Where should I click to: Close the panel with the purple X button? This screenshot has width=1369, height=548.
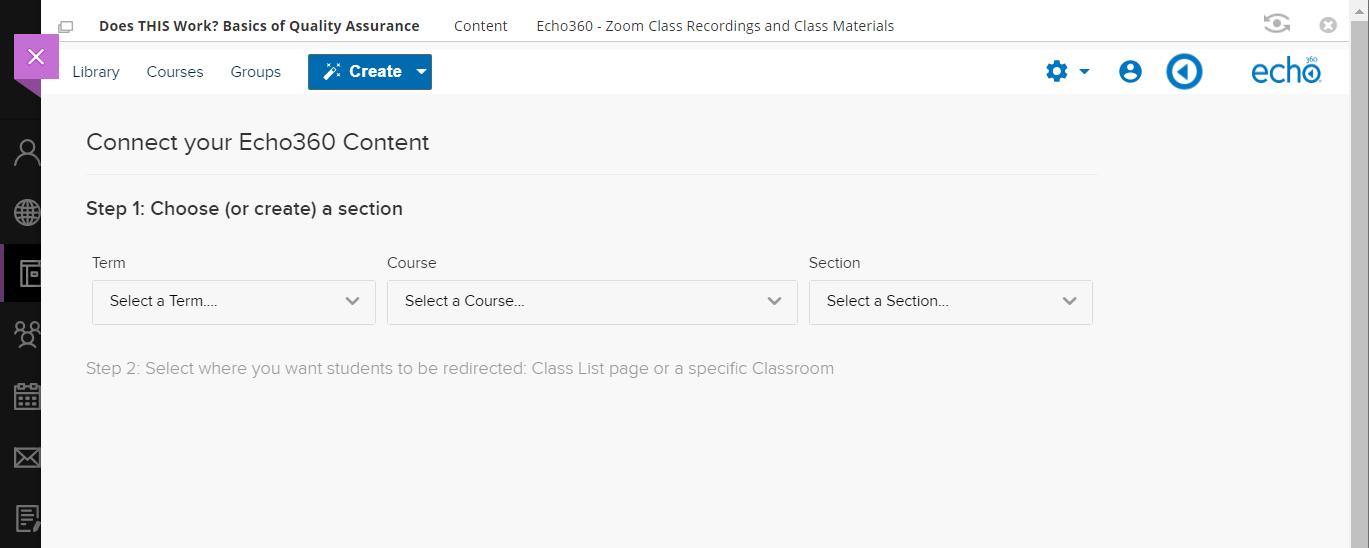pyautogui.click(x=36, y=57)
